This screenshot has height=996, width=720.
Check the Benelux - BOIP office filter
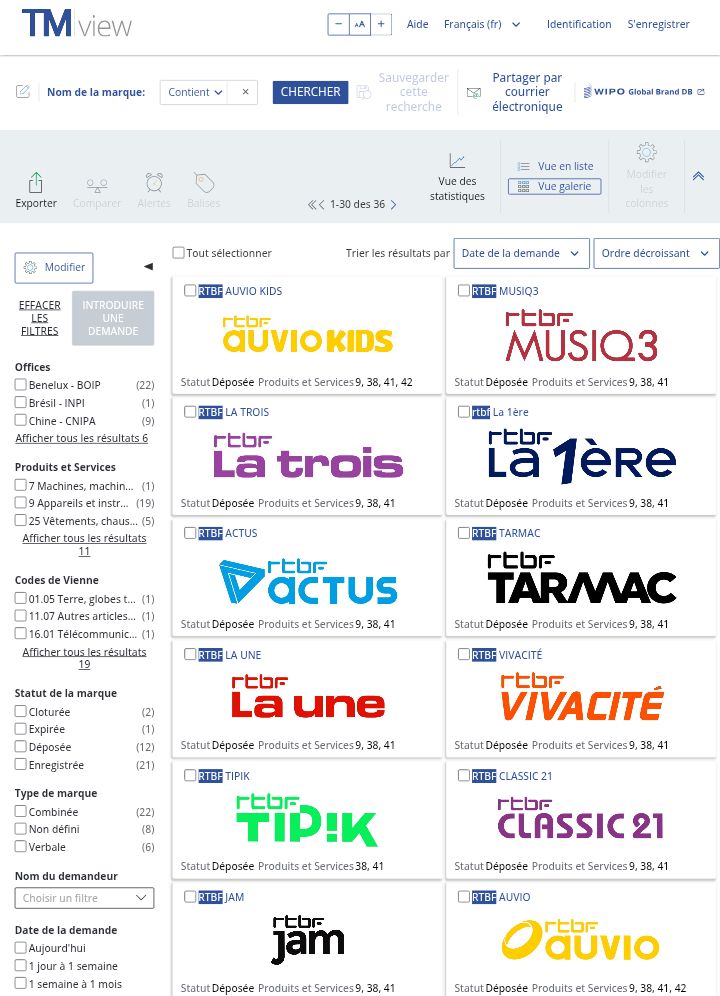coord(21,384)
